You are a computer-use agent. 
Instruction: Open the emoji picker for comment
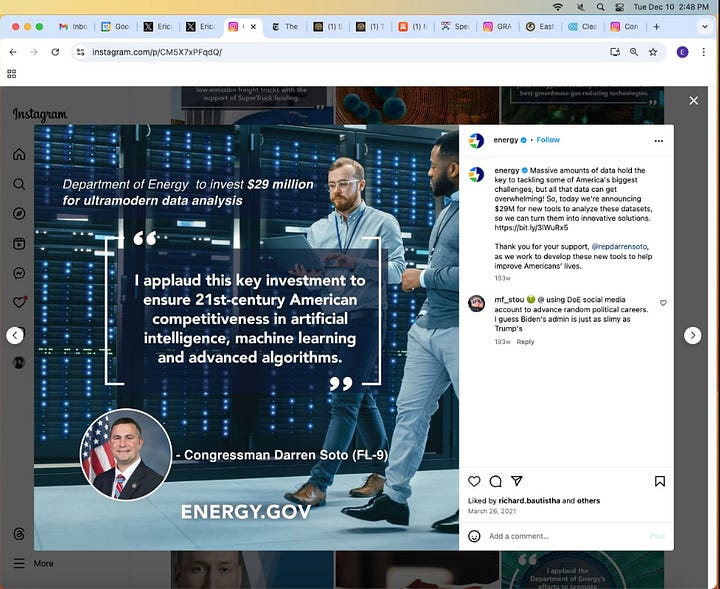click(x=474, y=536)
